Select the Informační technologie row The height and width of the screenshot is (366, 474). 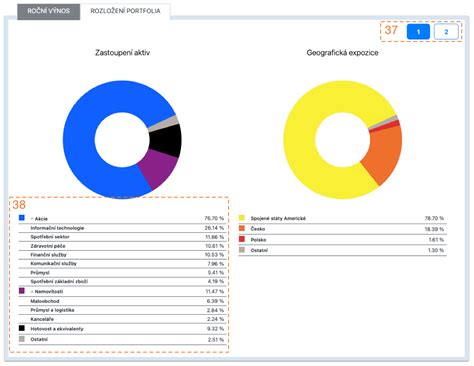[122, 228]
